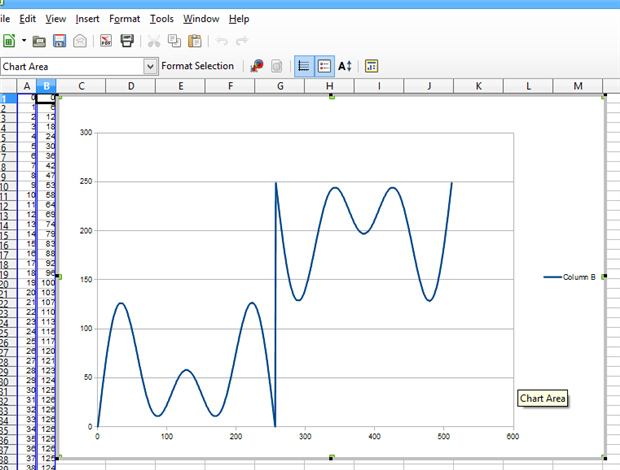Open the Insert menu

pos(87,18)
